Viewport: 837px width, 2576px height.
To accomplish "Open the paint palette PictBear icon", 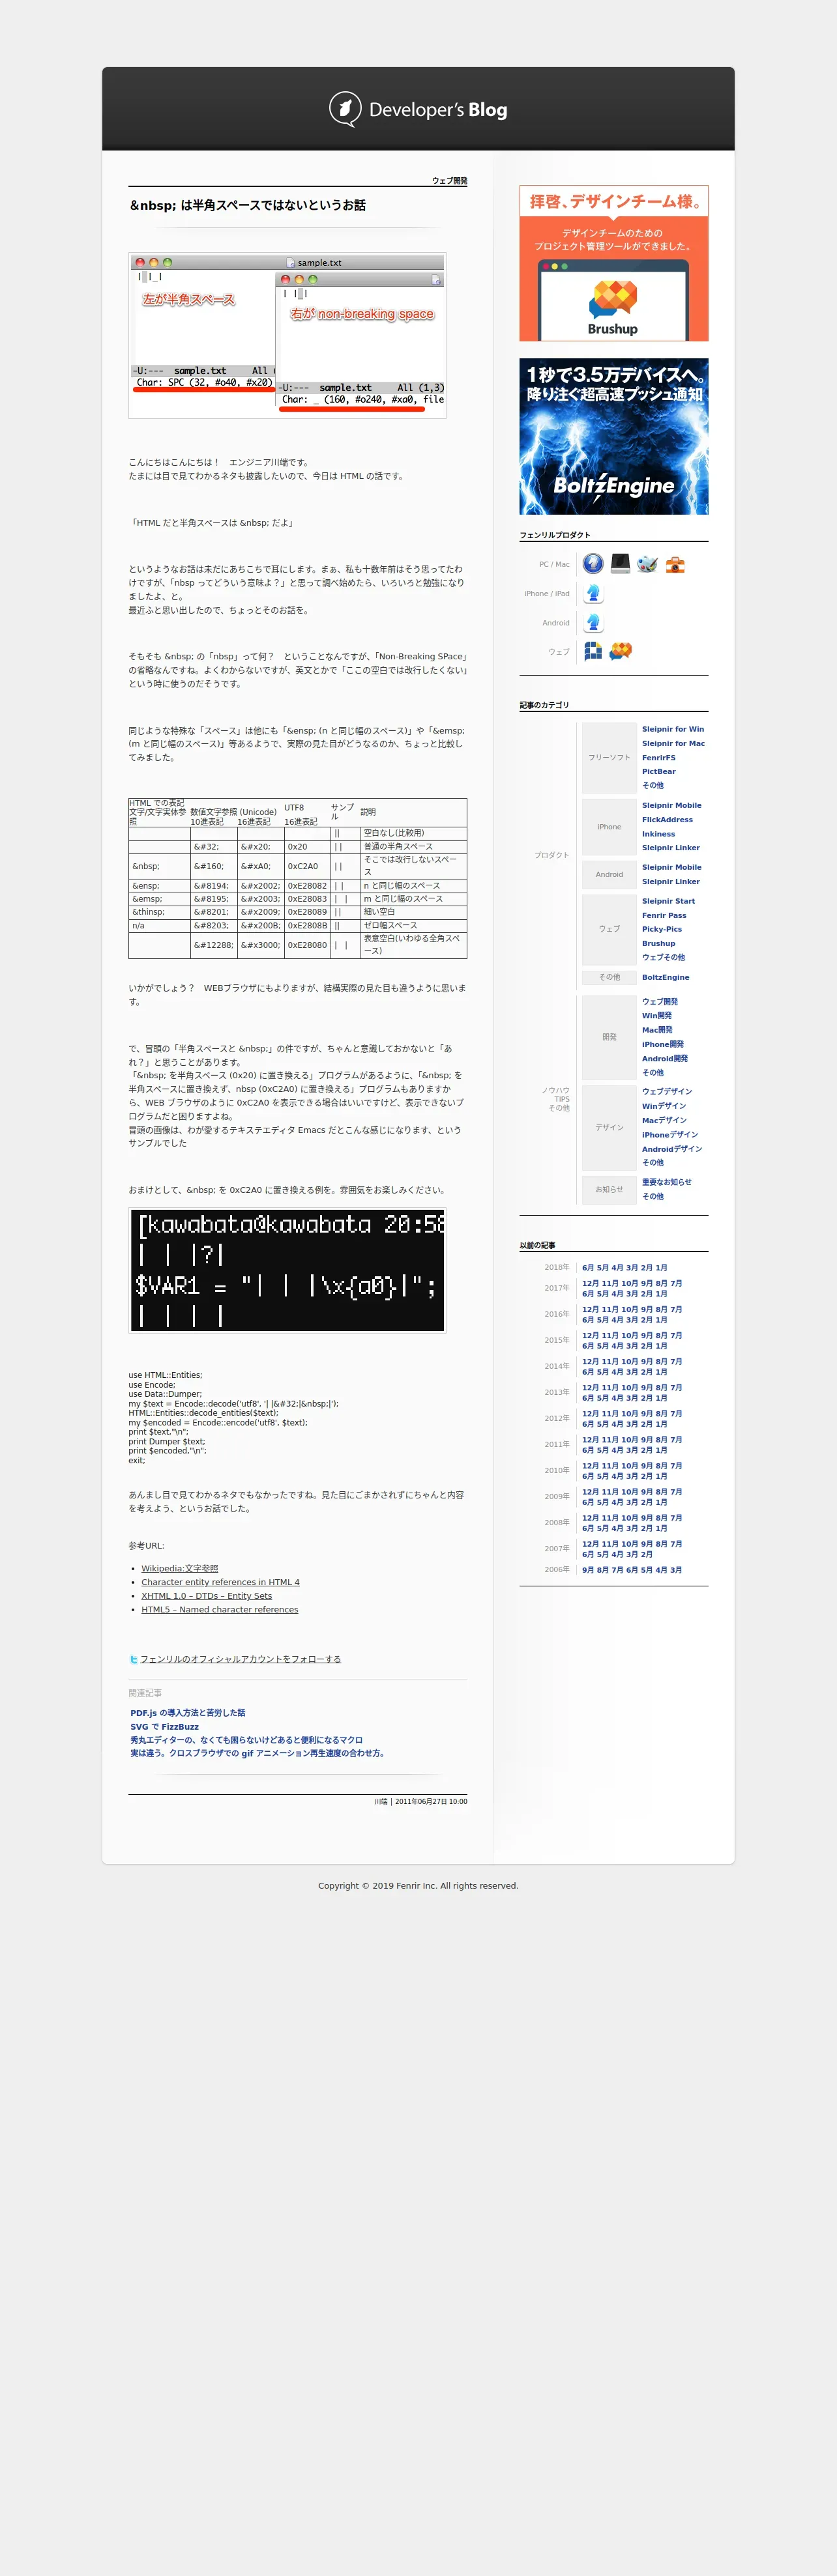I will coord(647,564).
